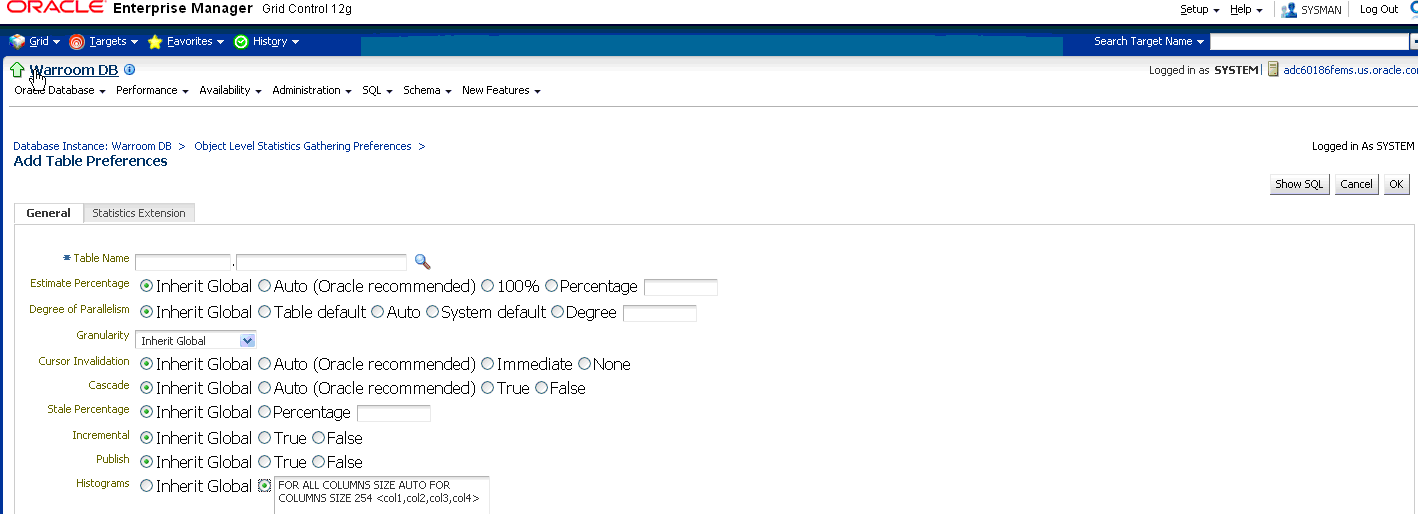Click the Degree value input field
The width and height of the screenshot is (1418, 514).
click(660, 313)
